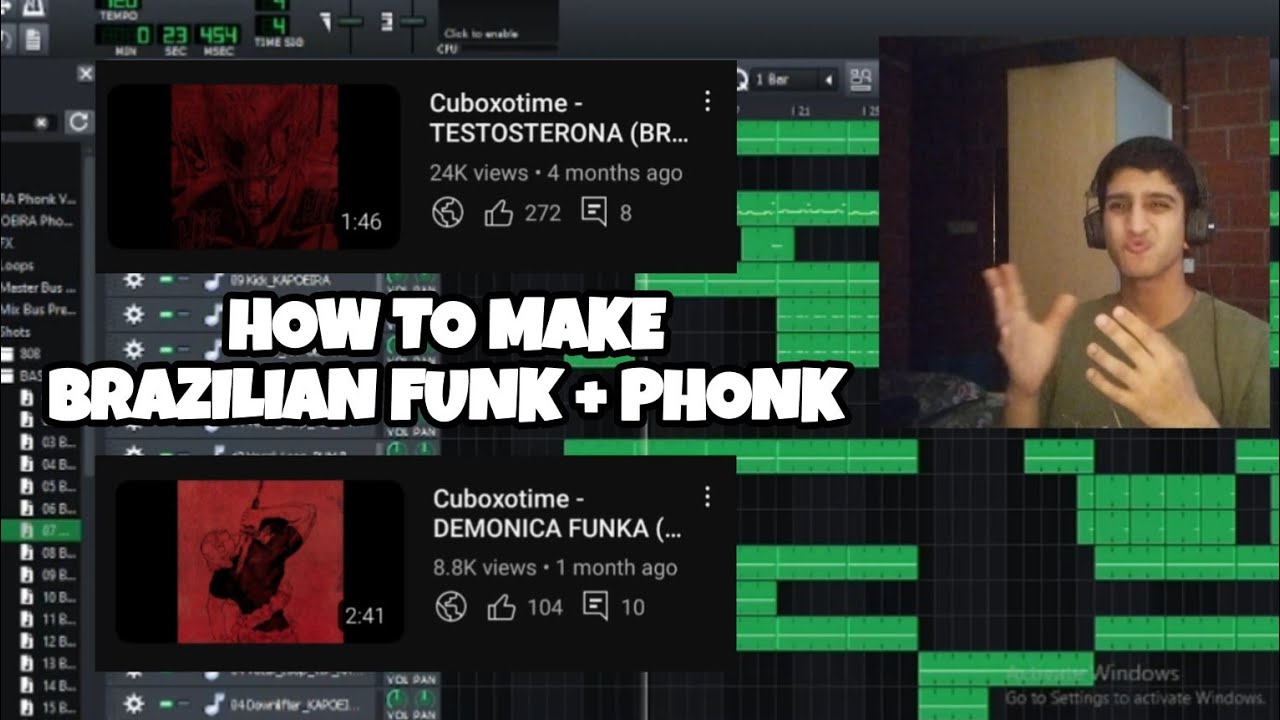Open the Mix Bus Pre... sidebar item

point(38,310)
